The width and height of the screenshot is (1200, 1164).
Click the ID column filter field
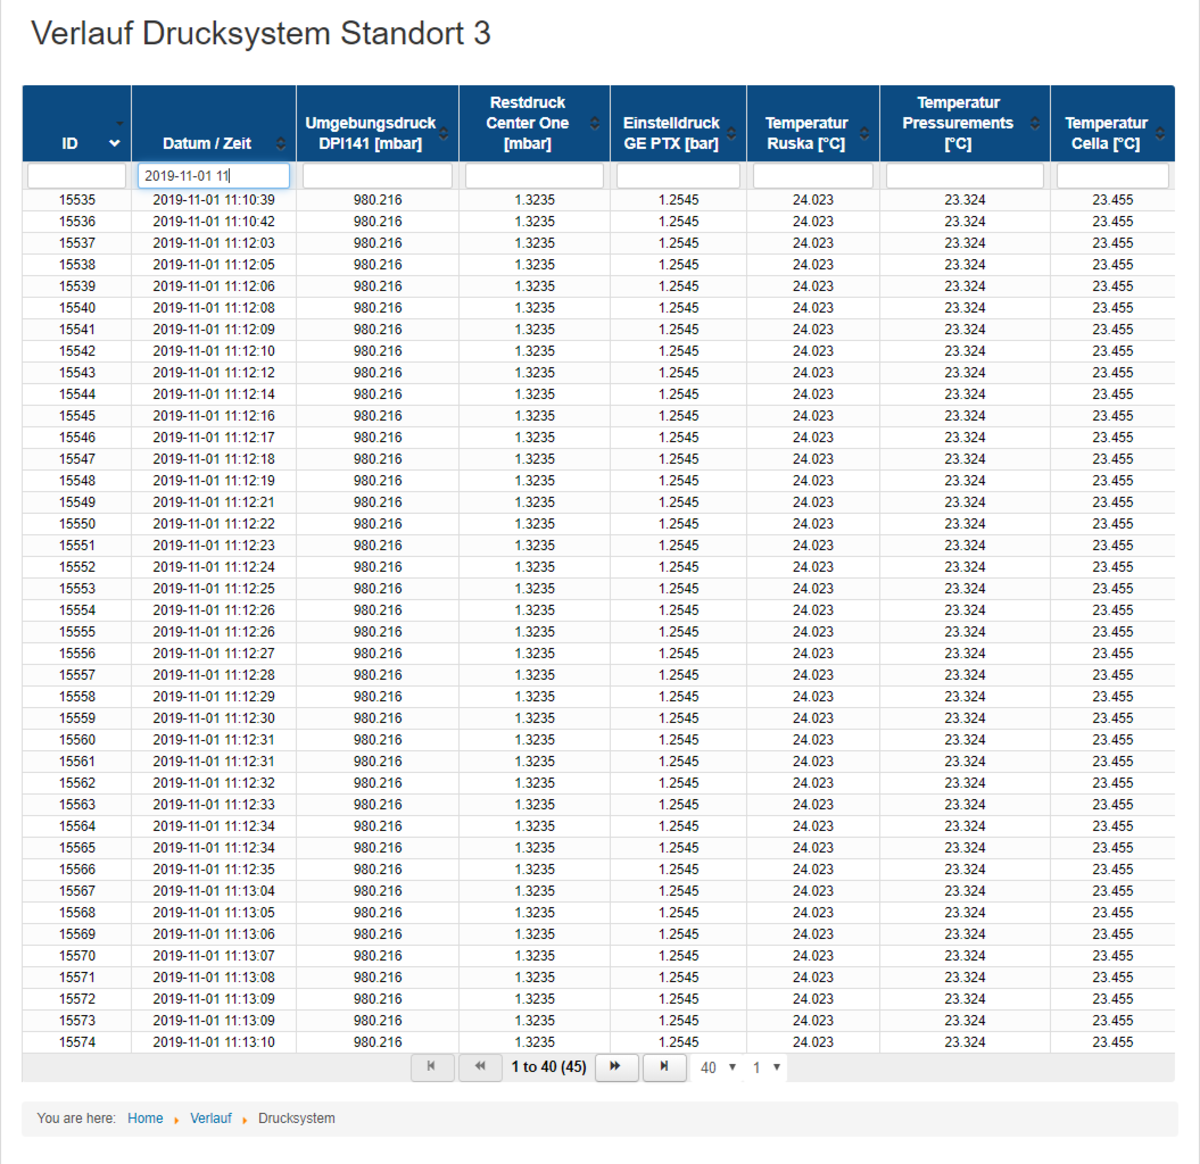click(77, 176)
